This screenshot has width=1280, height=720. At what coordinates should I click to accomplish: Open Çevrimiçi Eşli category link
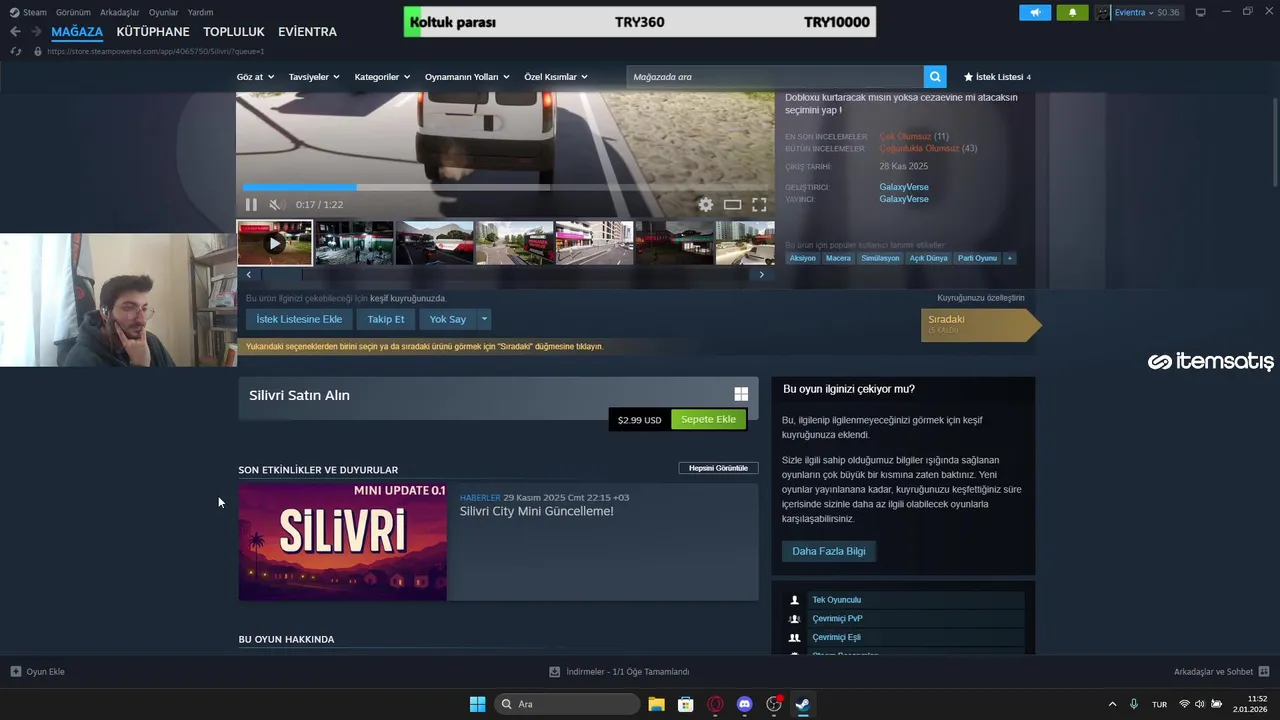tap(836, 637)
